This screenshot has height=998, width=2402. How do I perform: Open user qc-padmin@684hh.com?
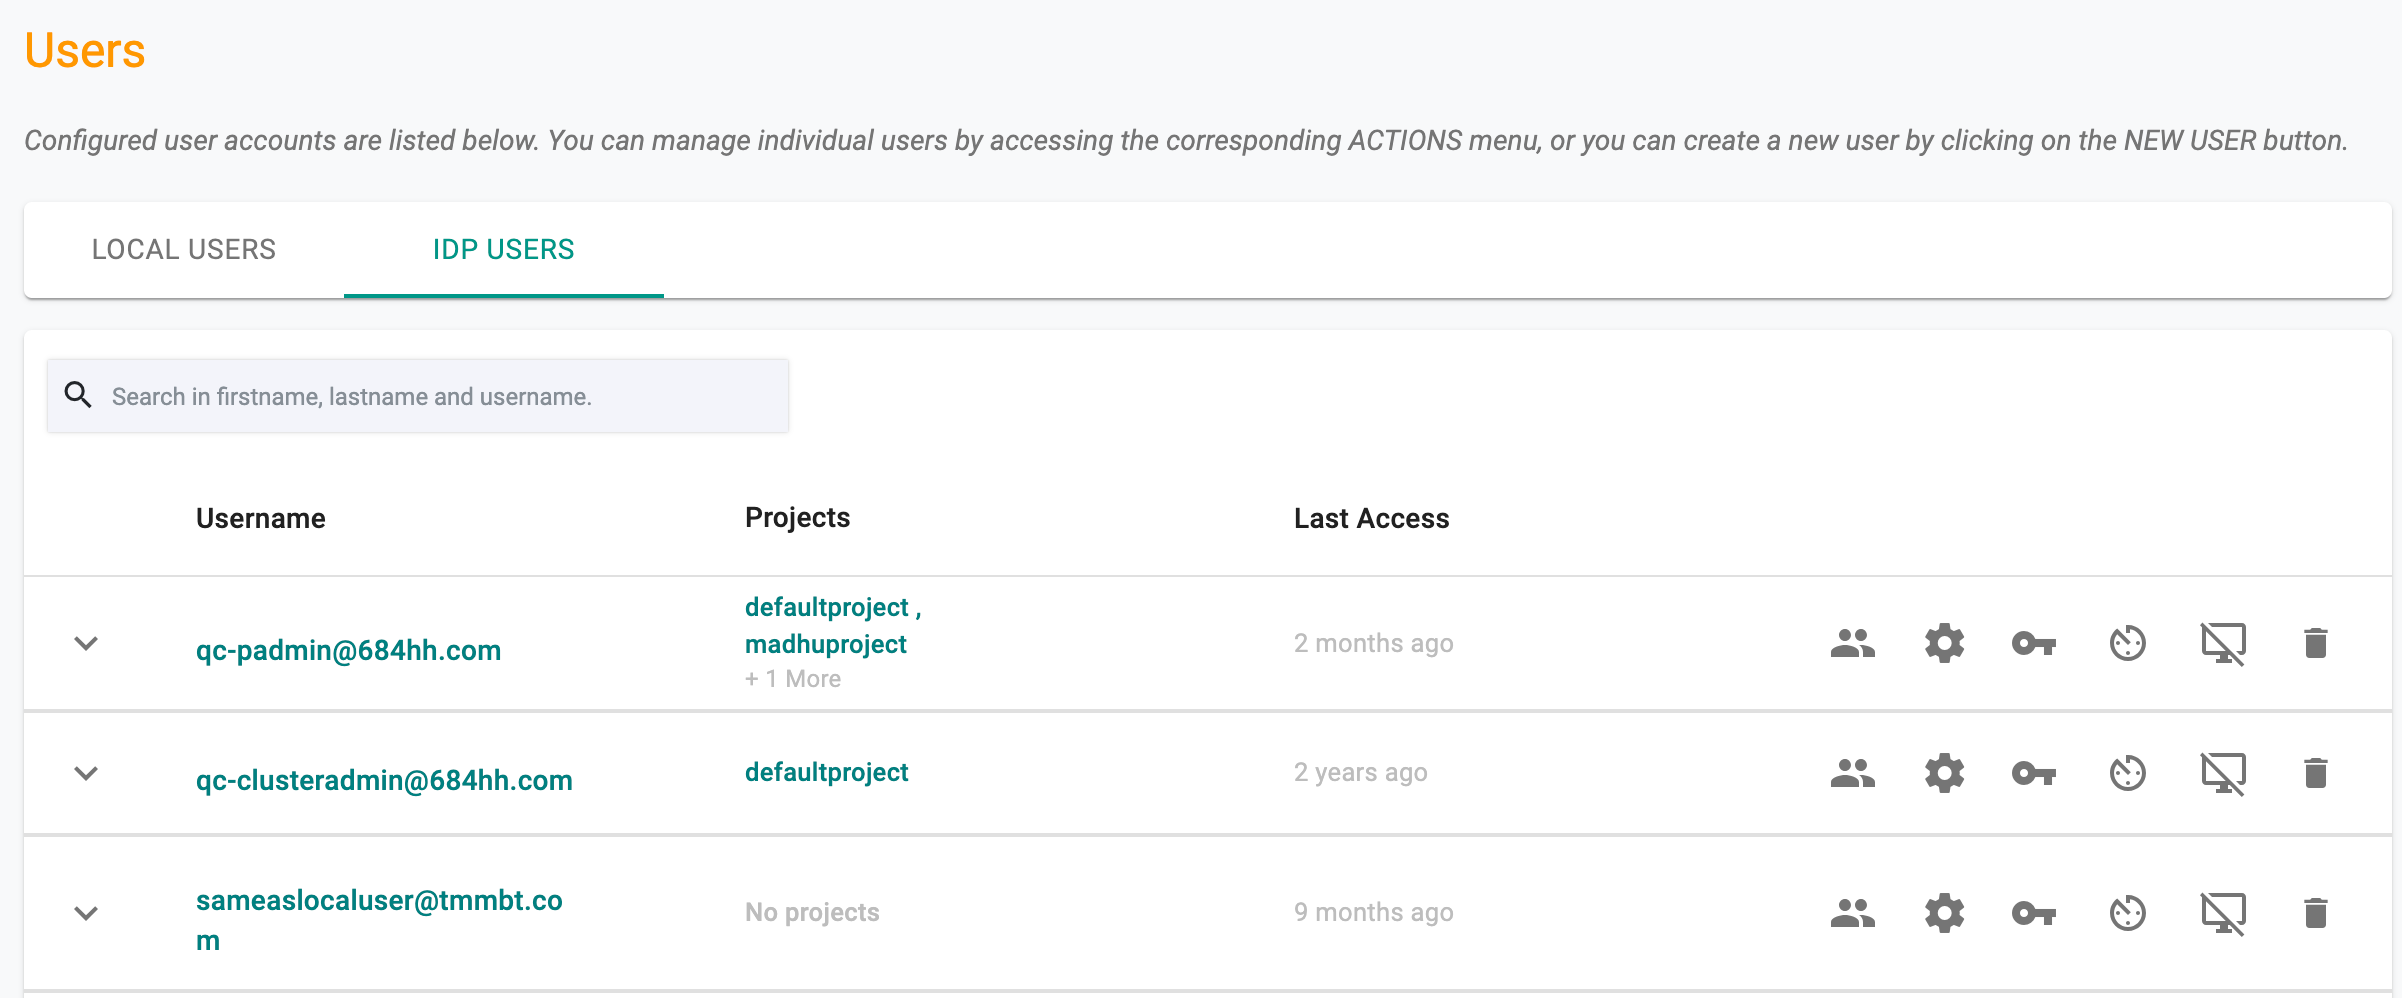(x=348, y=650)
